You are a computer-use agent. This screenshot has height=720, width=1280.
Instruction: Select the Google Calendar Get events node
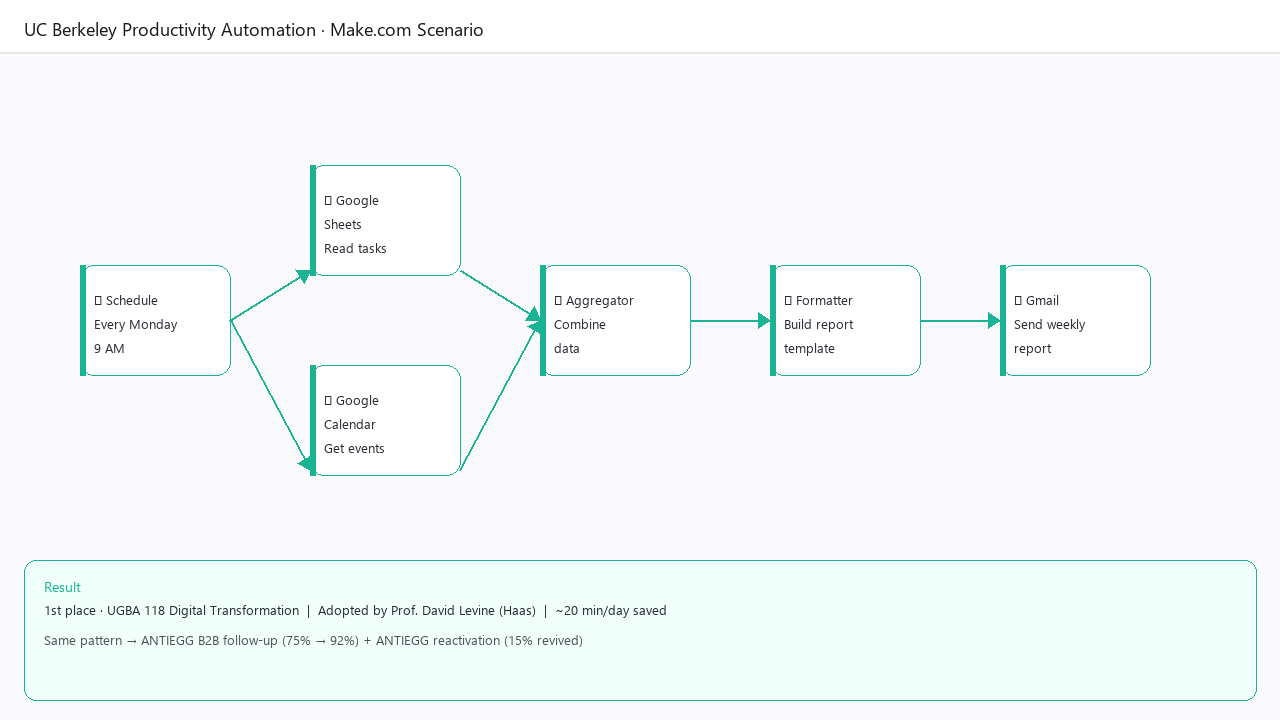coord(386,420)
